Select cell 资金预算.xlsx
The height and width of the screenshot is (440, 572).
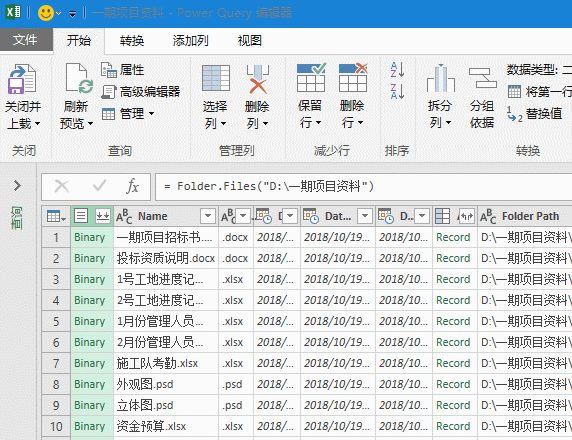166,426
